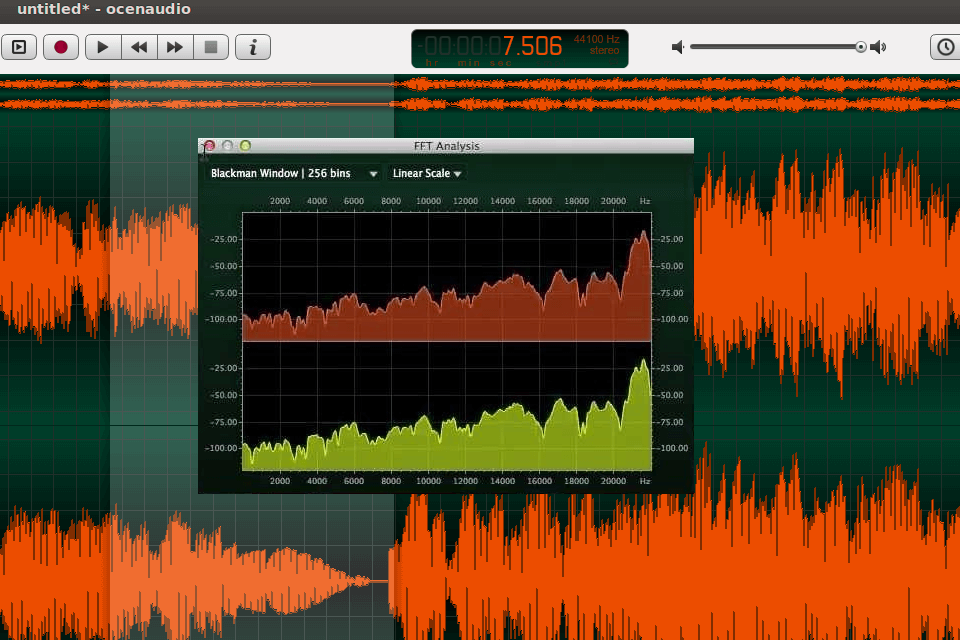This screenshot has height=640, width=960.
Task: Minimize the FFT Analysis window
Action: pyautogui.click(x=227, y=146)
